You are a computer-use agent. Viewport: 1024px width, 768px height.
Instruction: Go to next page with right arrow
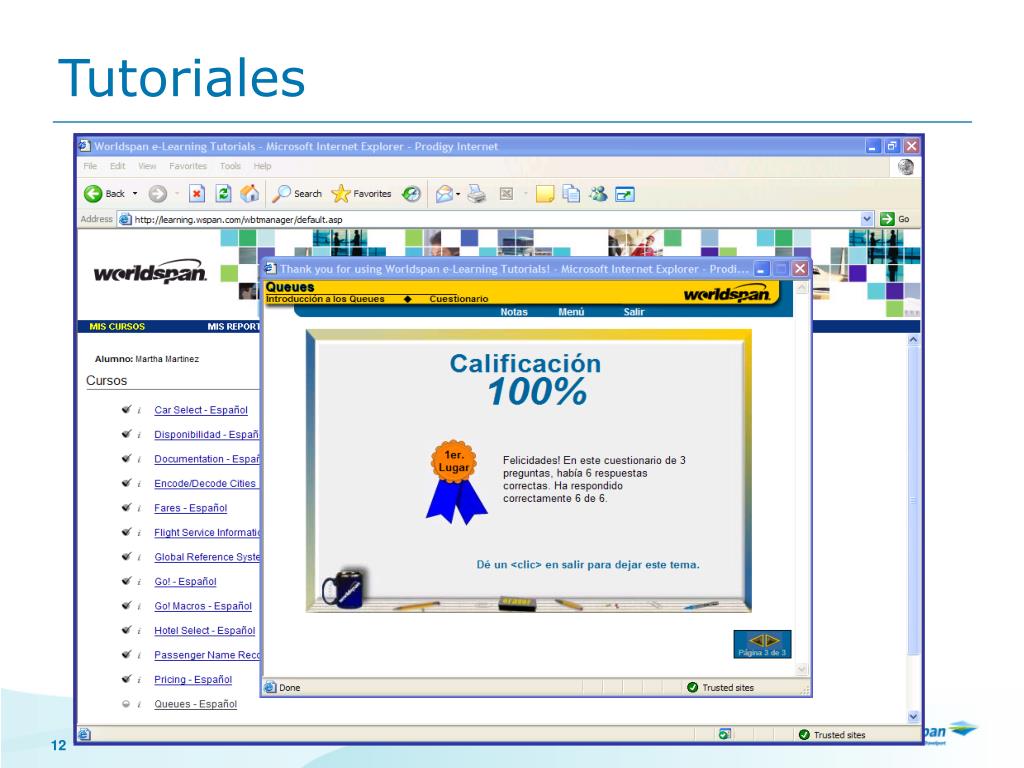(771, 641)
